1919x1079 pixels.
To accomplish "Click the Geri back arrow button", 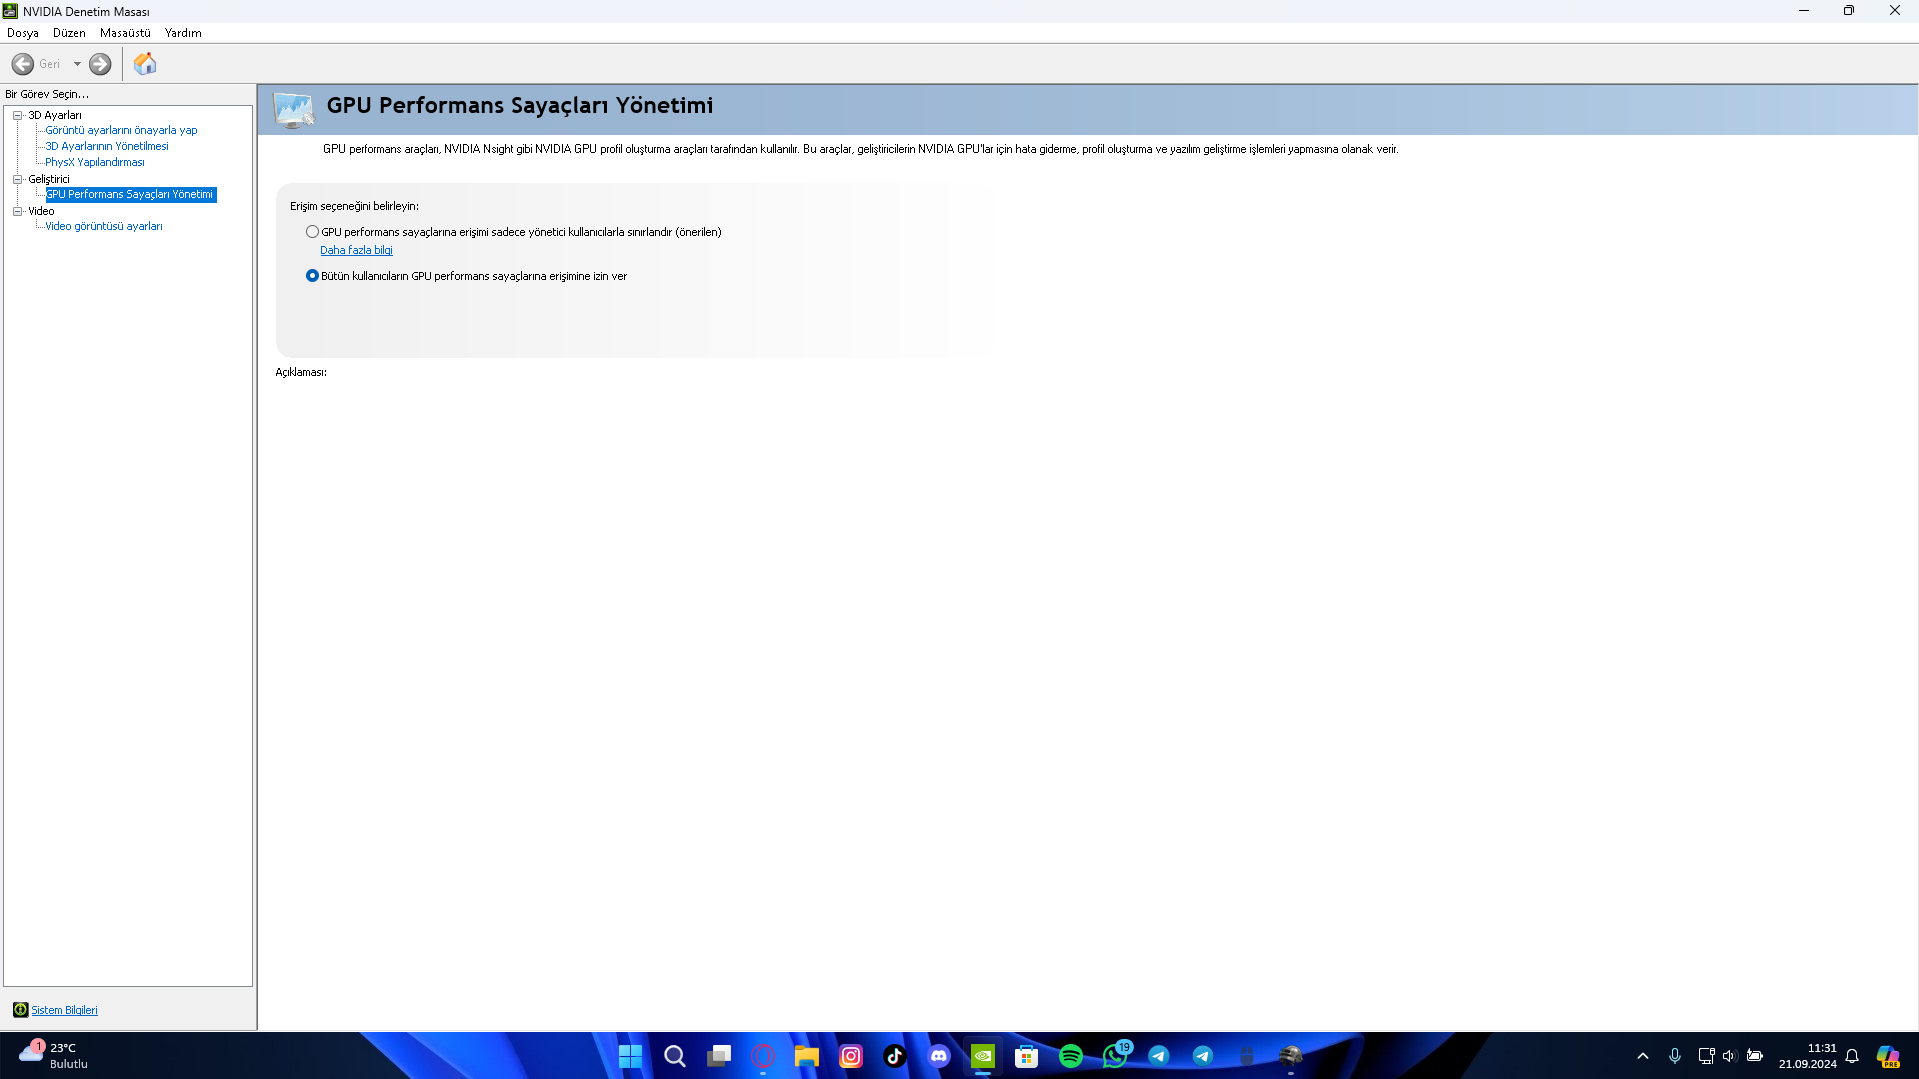I will point(23,64).
